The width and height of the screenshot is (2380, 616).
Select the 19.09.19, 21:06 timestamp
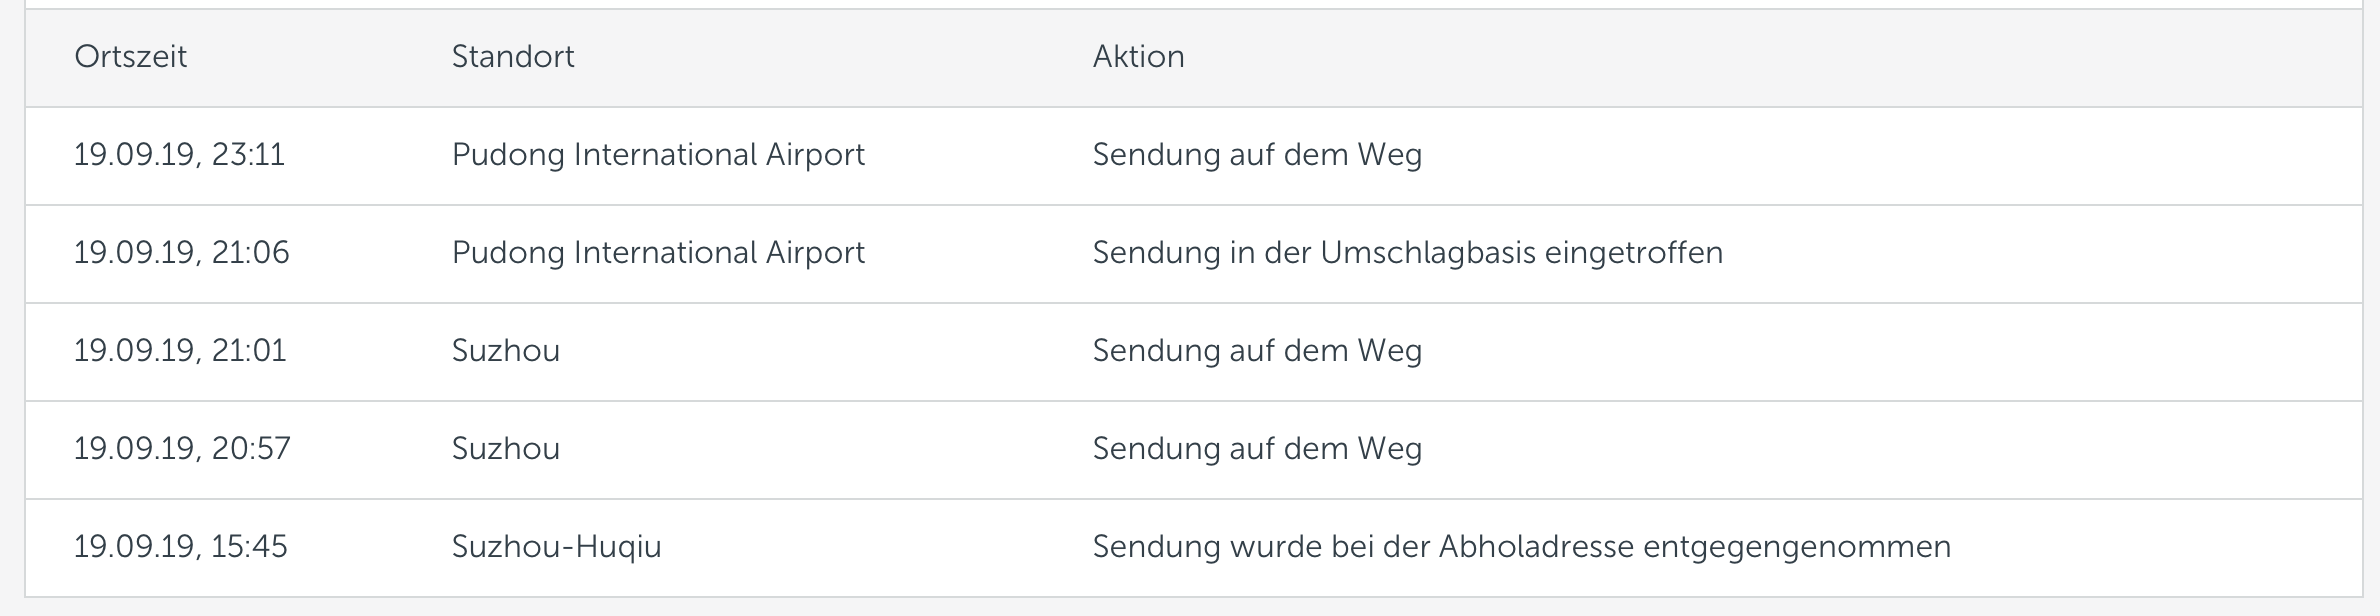pyautogui.click(x=181, y=253)
